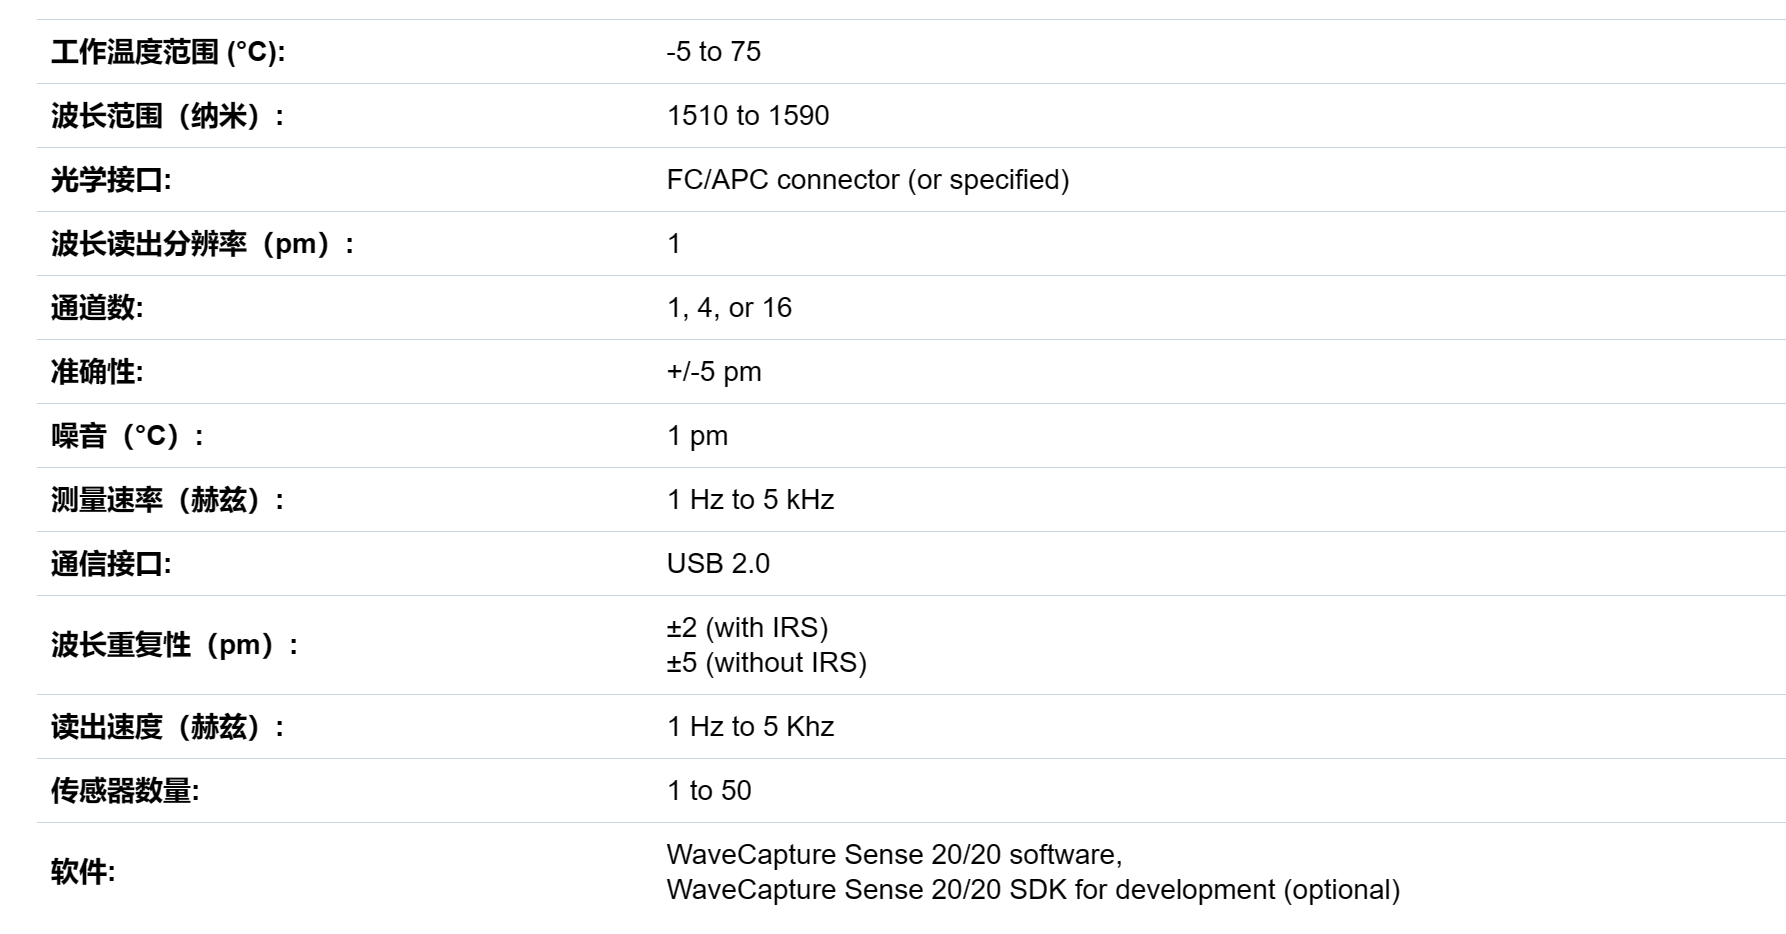
Task: Click the WaveCapture Sense 20/20 software text
Action: (895, 855)
